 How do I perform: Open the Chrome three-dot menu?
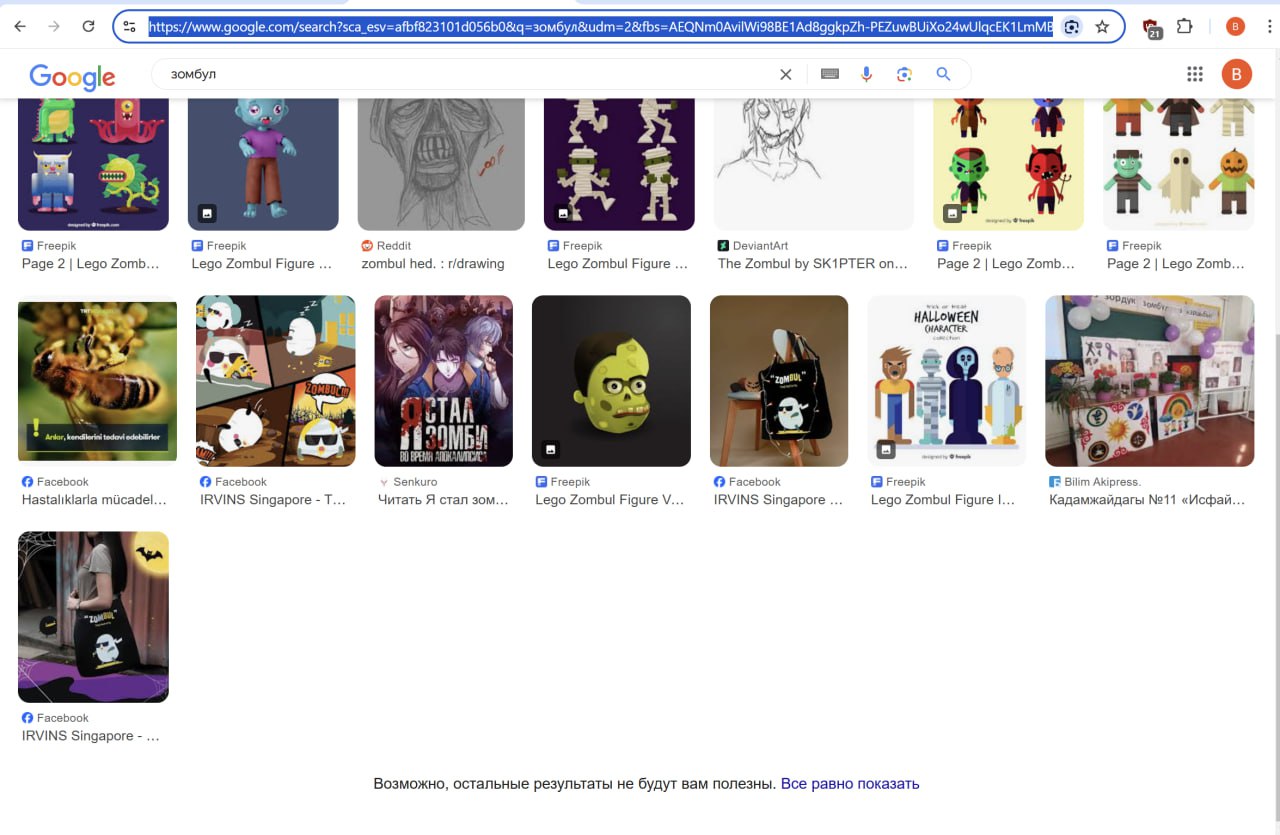point(1269,27)
